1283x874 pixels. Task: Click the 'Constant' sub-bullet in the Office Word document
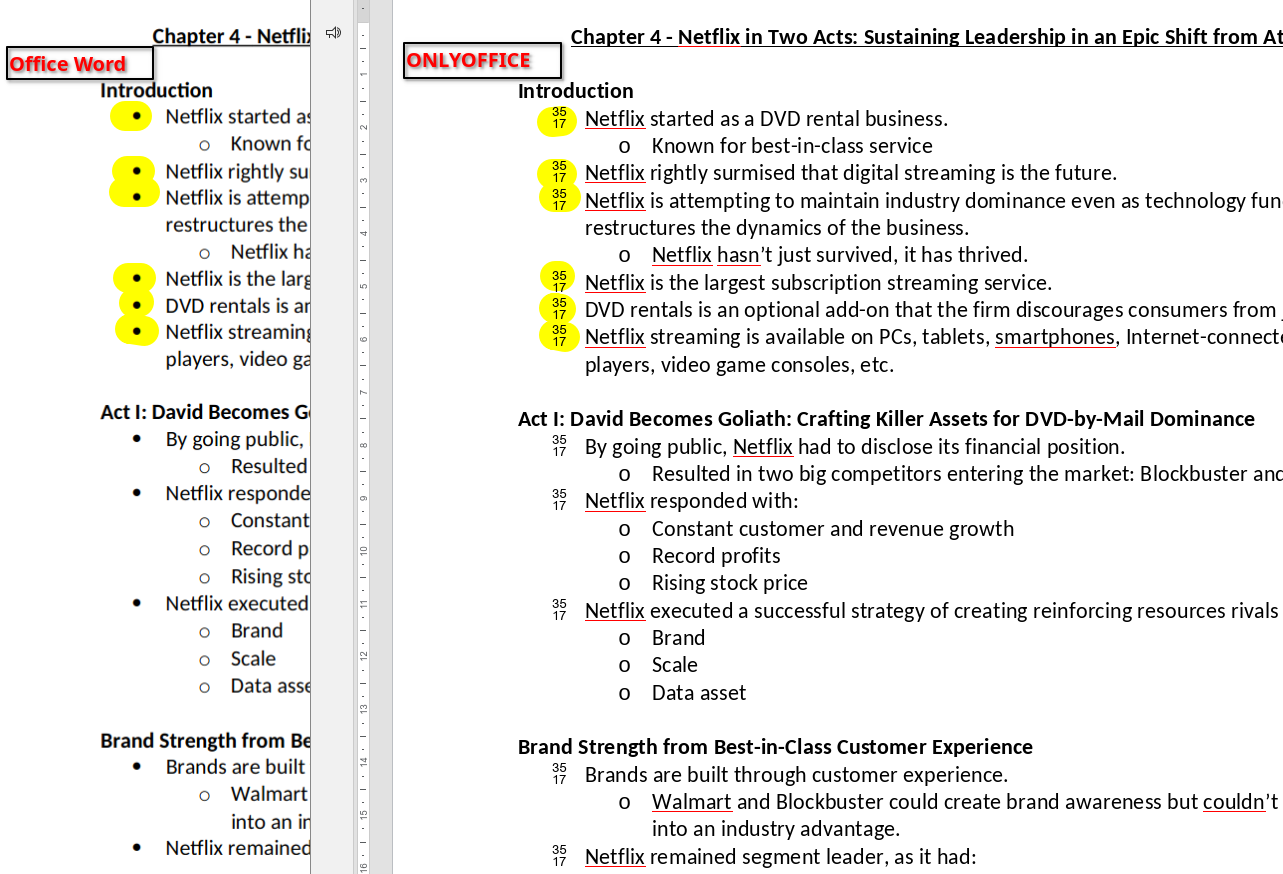click(x=270, y=520)
